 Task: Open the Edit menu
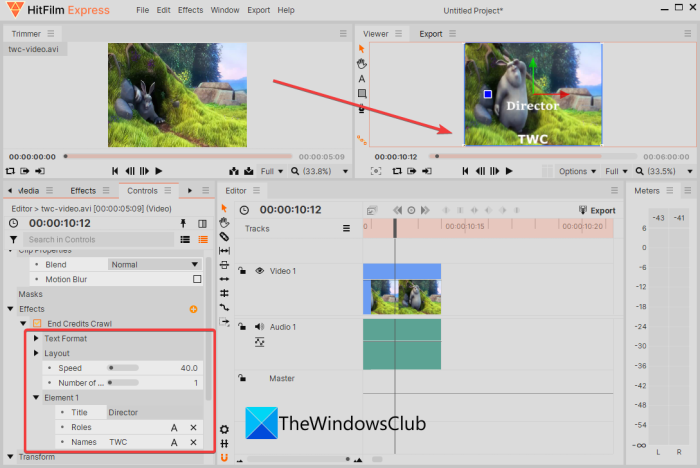(163, 10)
